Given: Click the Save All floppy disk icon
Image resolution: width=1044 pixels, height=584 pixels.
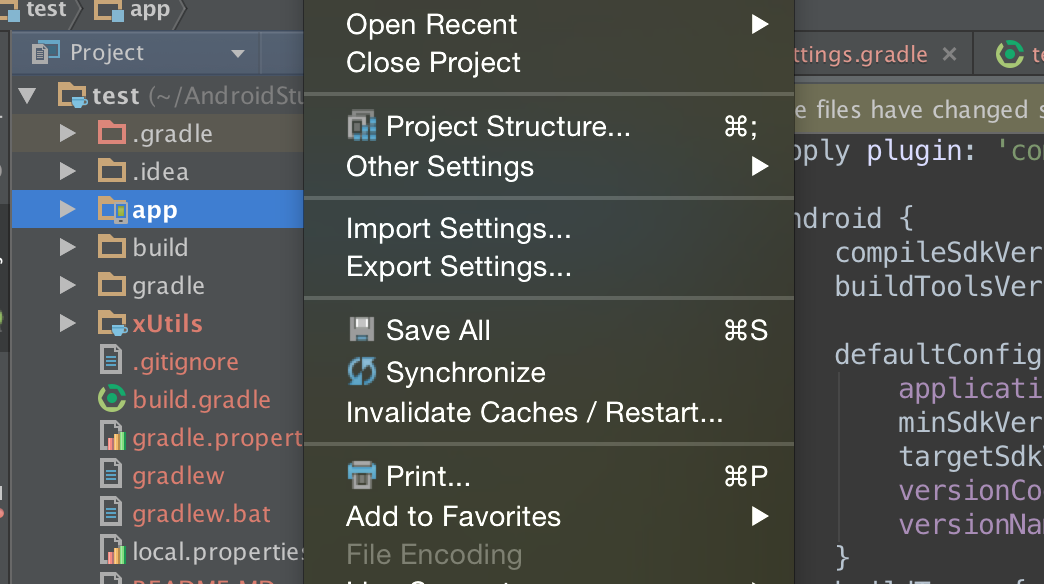Looking at the screenshot, I should [362, 330].
